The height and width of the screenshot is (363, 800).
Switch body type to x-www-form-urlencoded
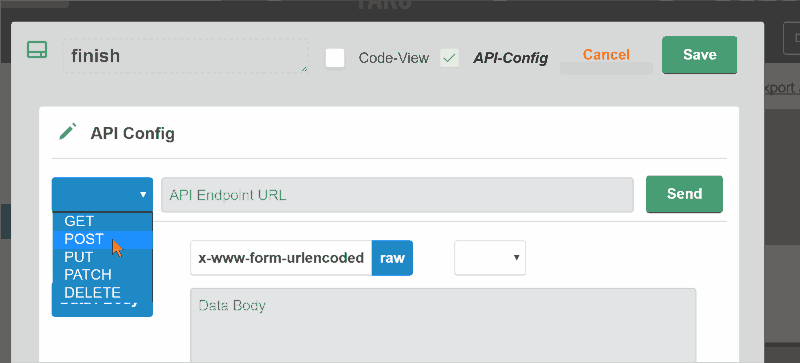tap(281, 258)
